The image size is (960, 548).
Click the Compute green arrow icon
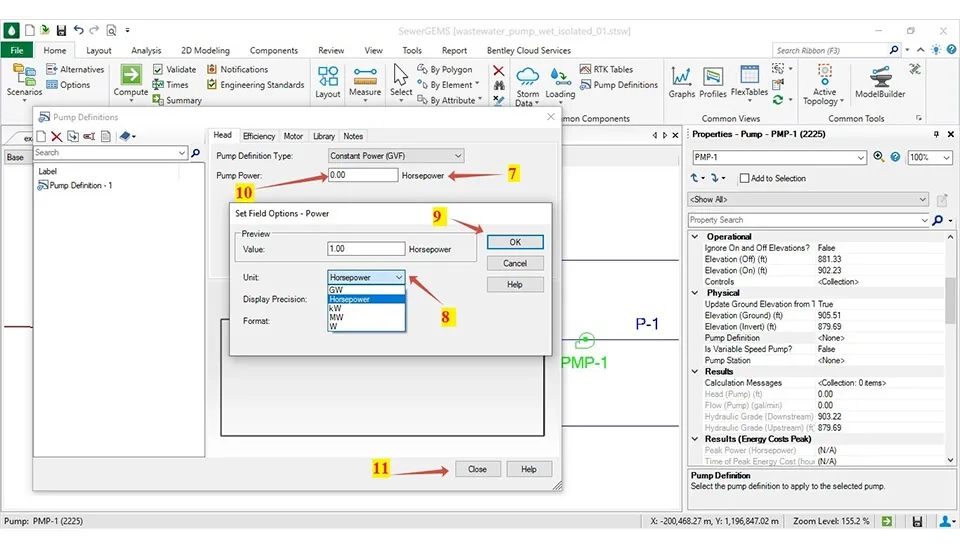[130, 75]
